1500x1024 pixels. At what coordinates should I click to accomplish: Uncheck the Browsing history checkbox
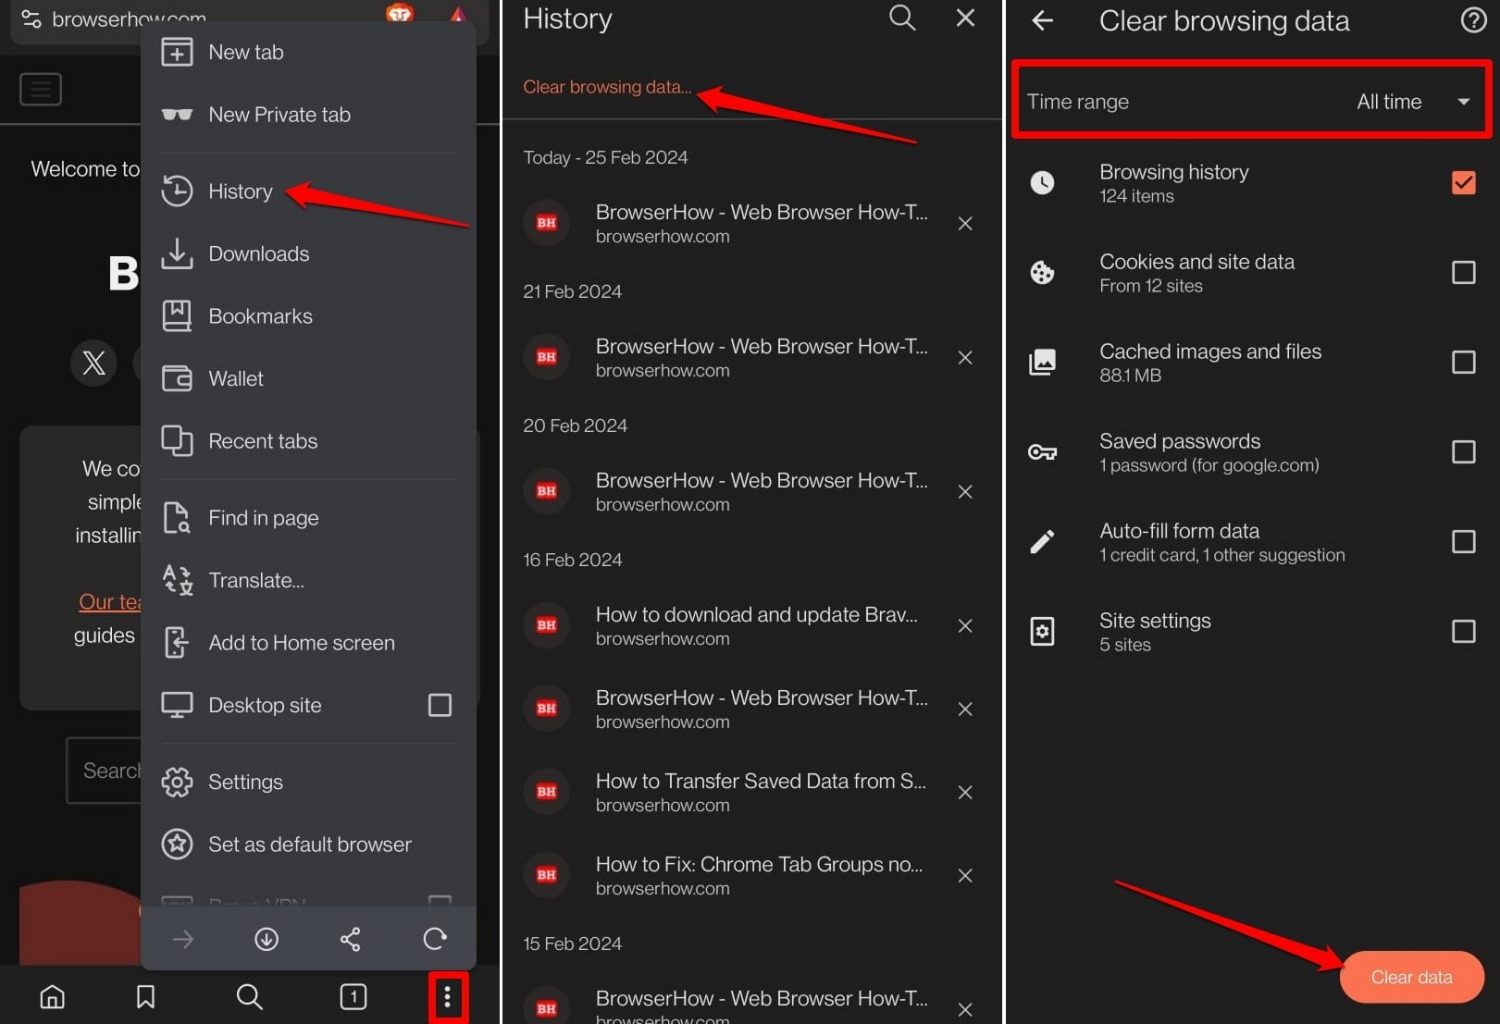coord(1463,183)
